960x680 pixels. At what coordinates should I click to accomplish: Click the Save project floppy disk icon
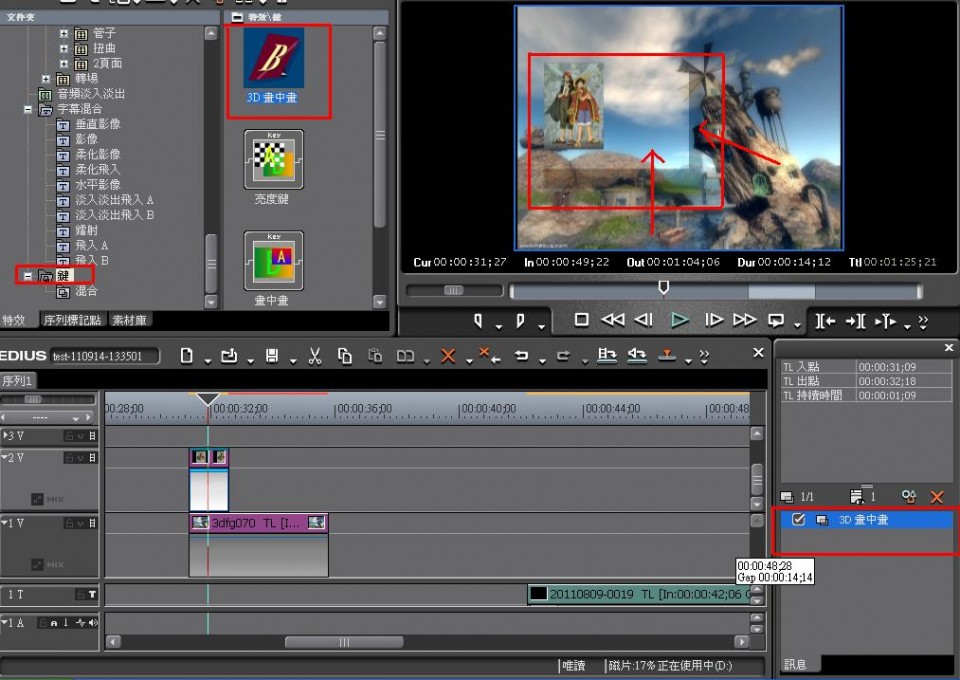click(x=271, y=356)
